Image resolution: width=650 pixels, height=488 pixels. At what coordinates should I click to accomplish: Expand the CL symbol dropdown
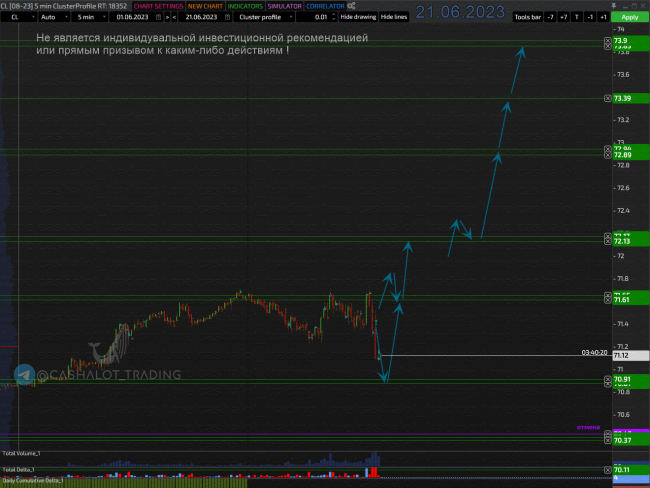(x=18, y=17)
